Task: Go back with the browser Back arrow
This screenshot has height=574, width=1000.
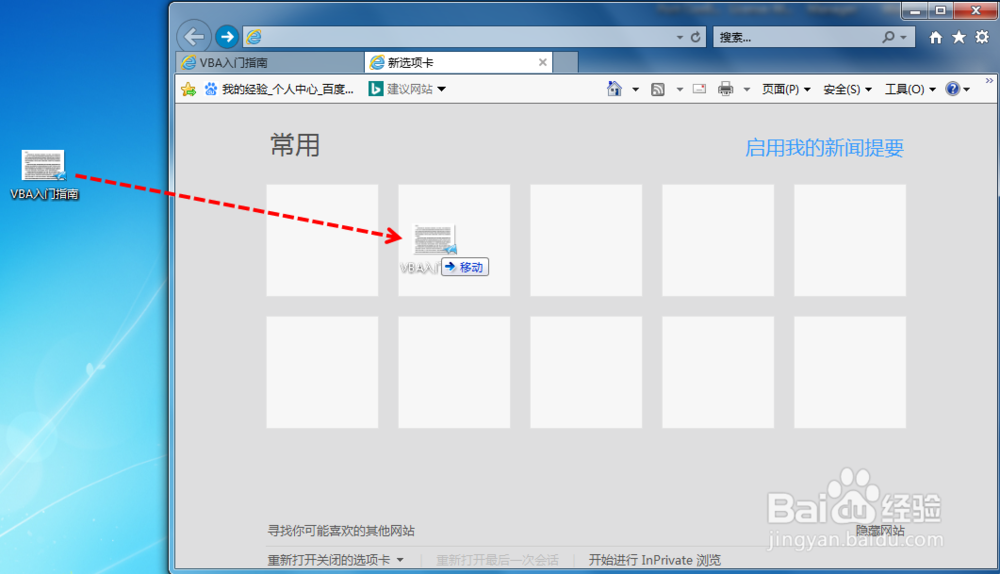Action: coord(194,36)
